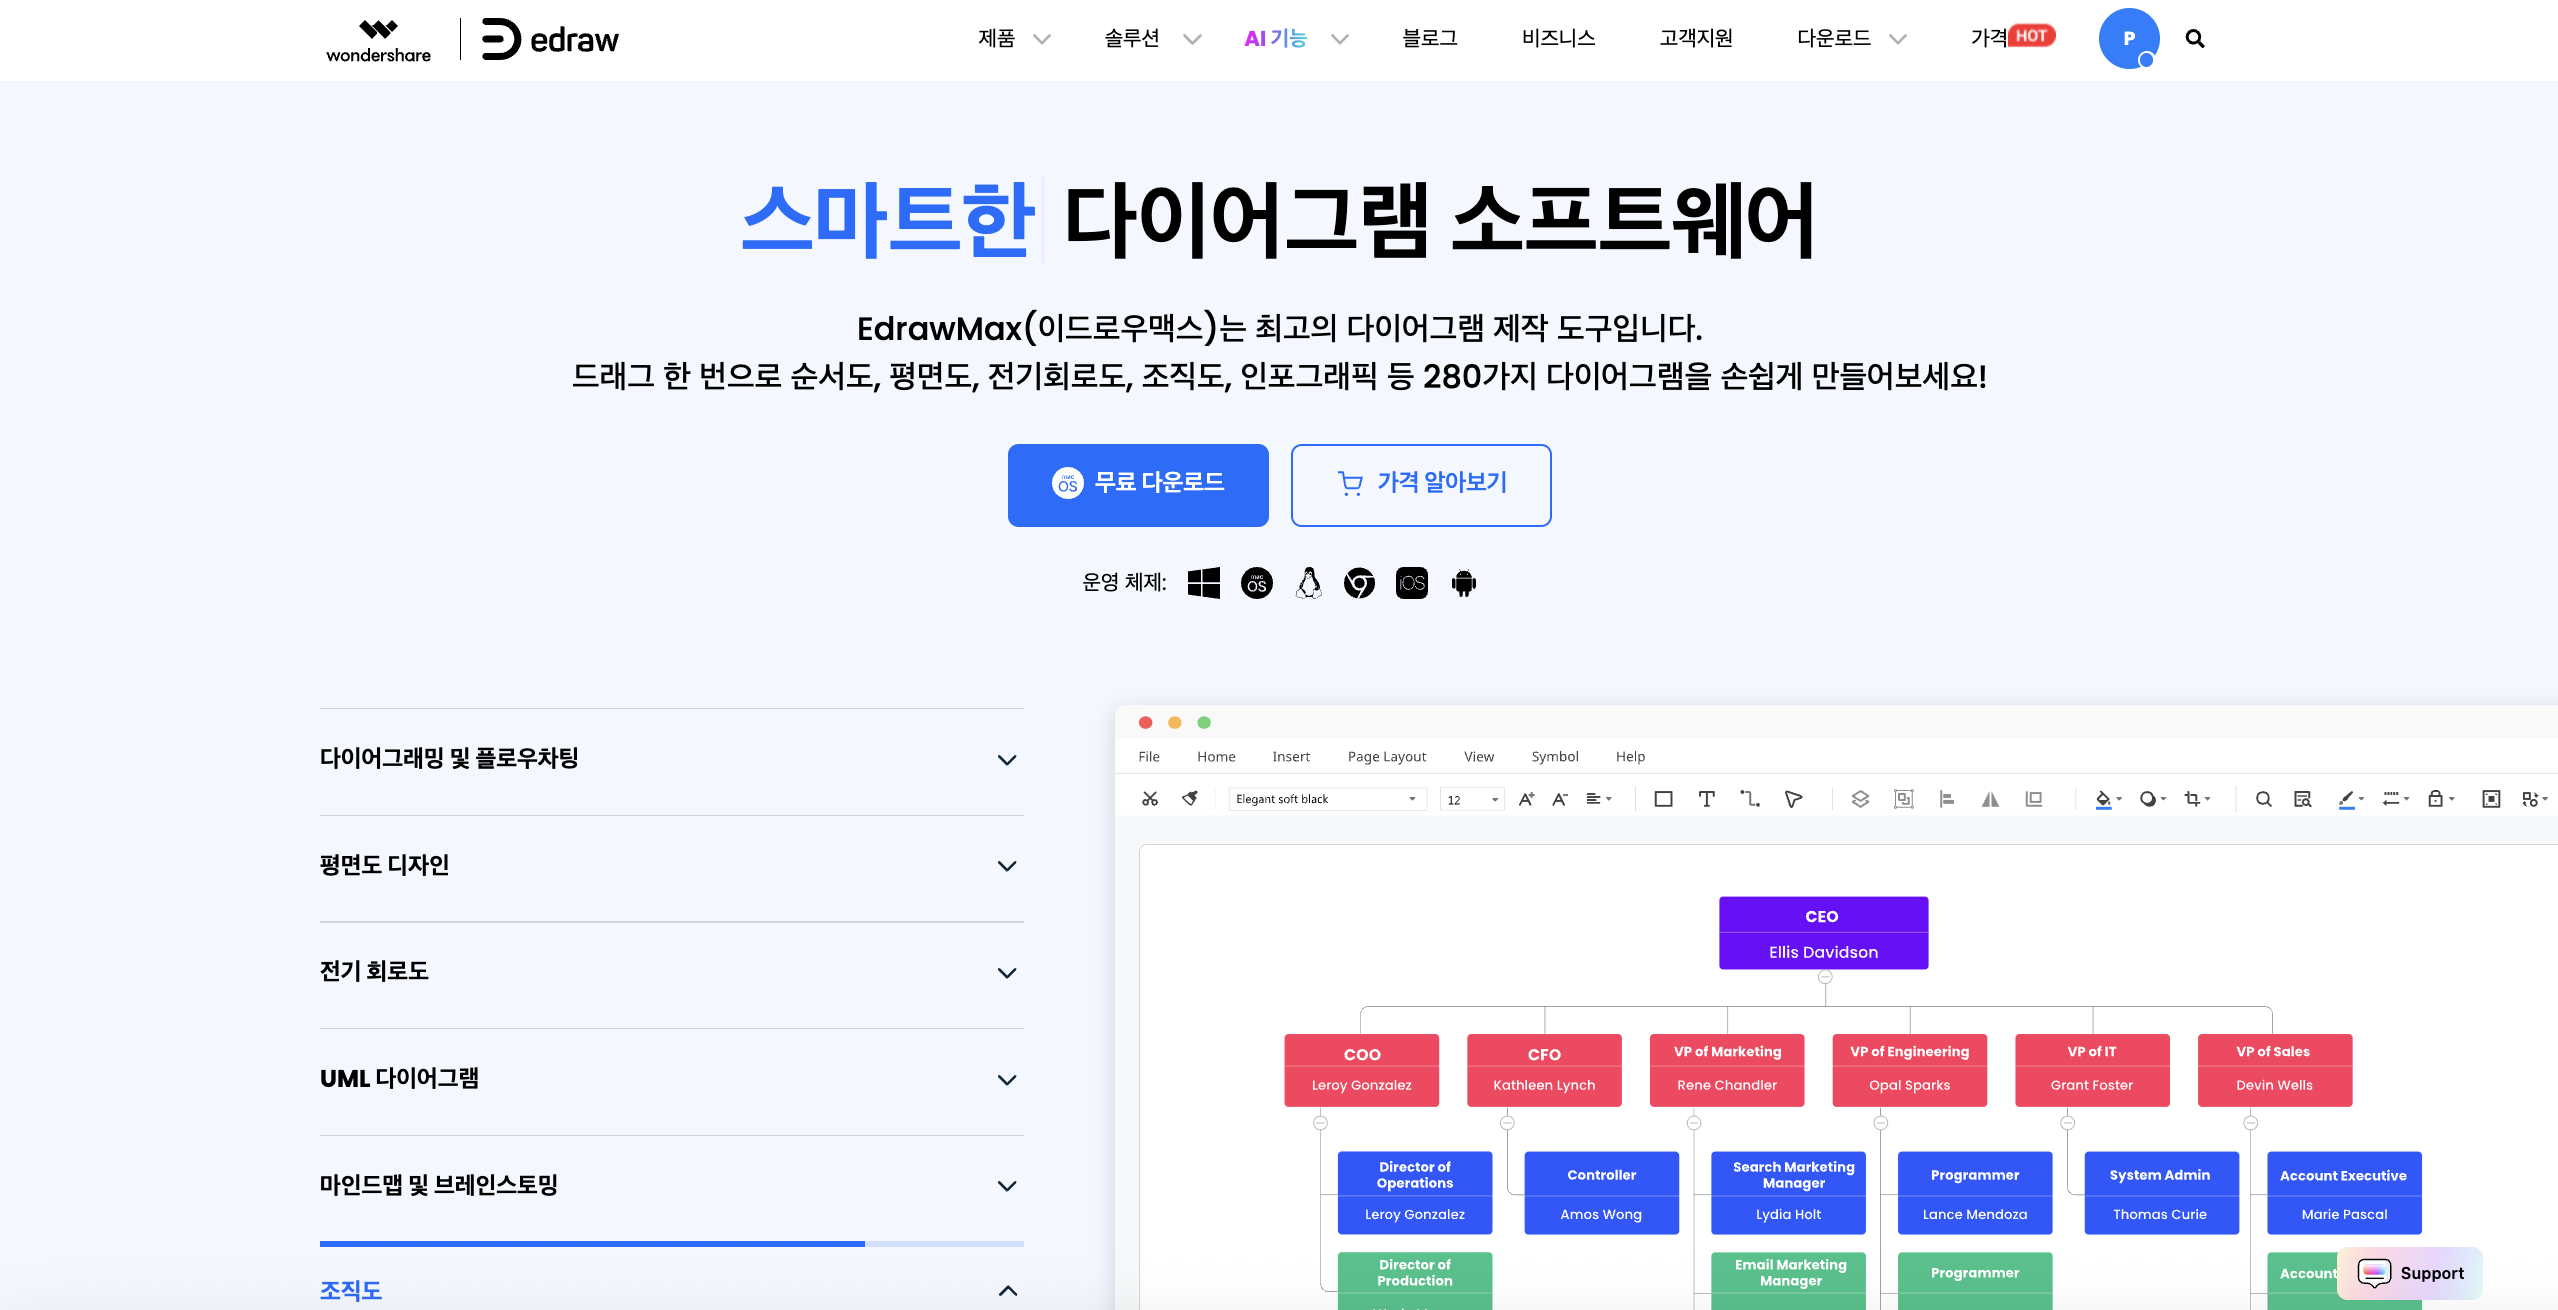Go to the 비즈니스 page
Image resolution: width=2558 pixels, height=1310 pixels.
pos(1558,38)
